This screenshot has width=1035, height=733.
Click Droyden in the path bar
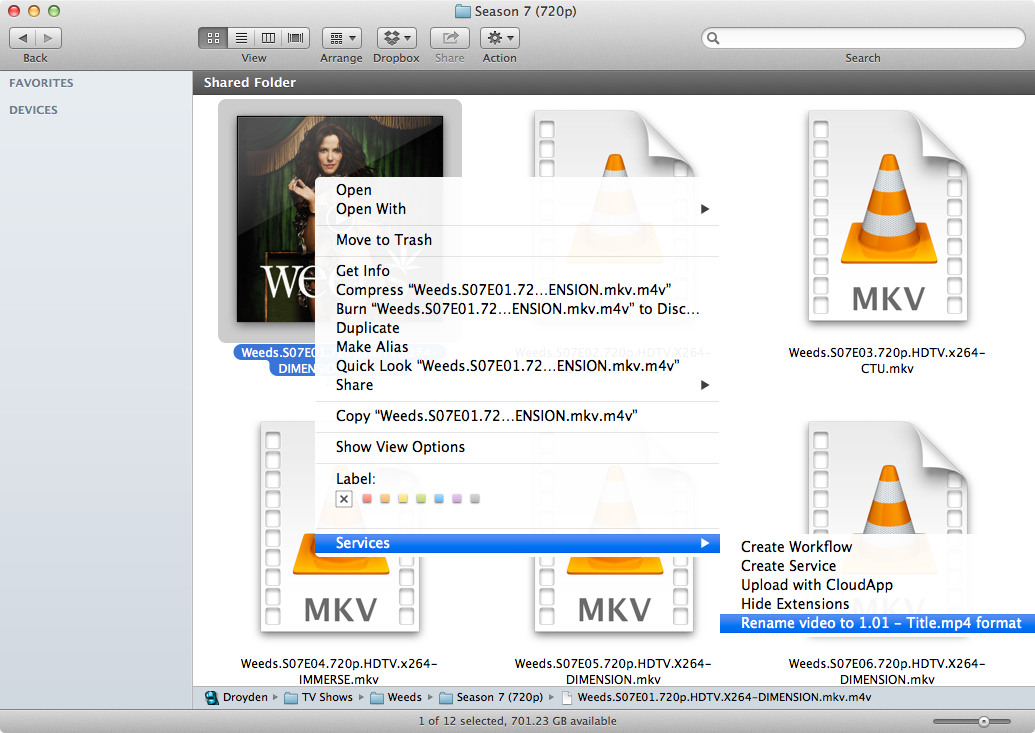click(x=236, y=697)
